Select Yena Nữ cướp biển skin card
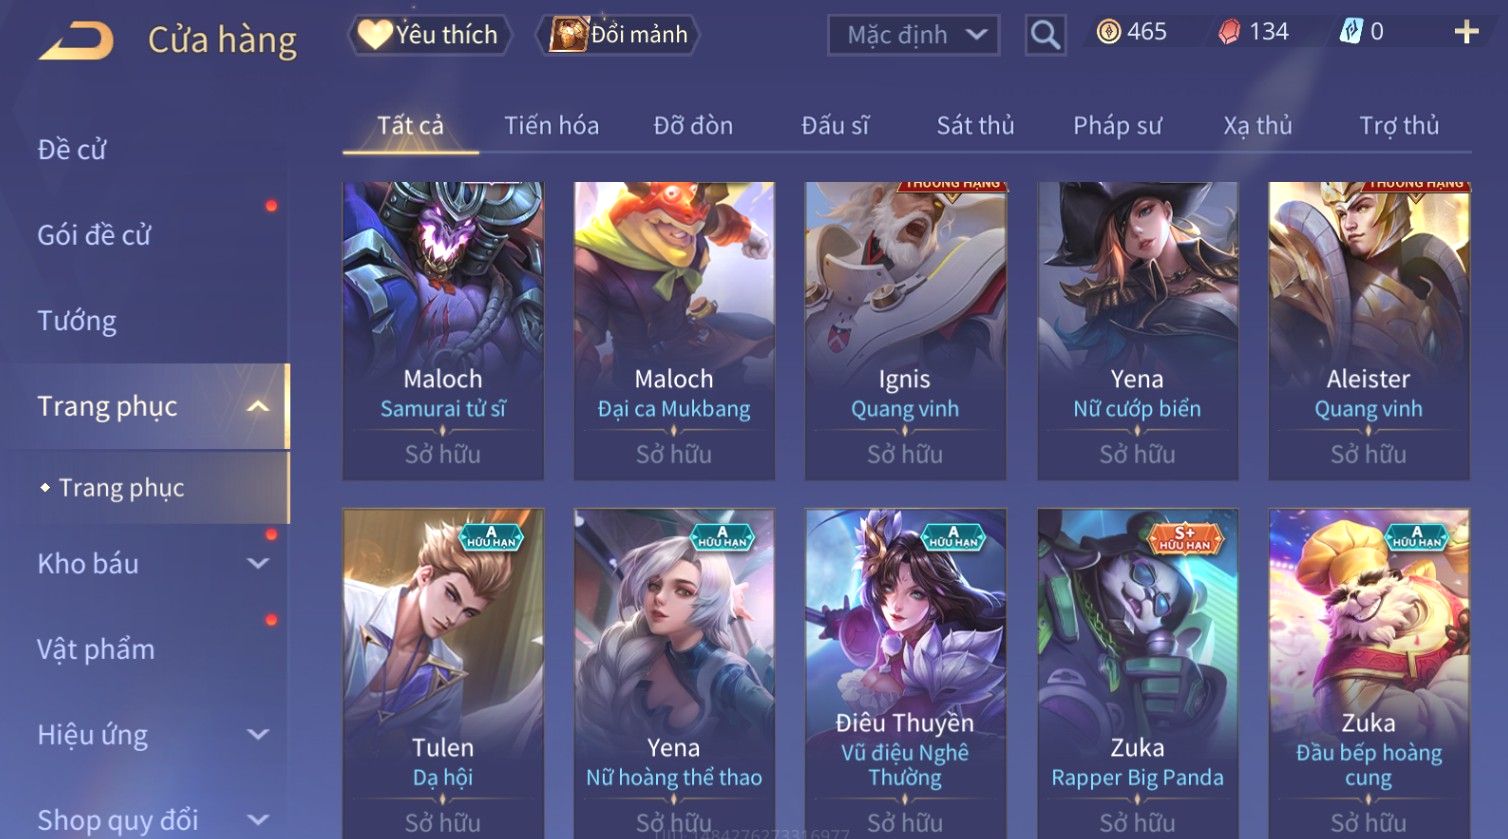Viewport: 1508px width, 839px height. (x=1137, y=330)
